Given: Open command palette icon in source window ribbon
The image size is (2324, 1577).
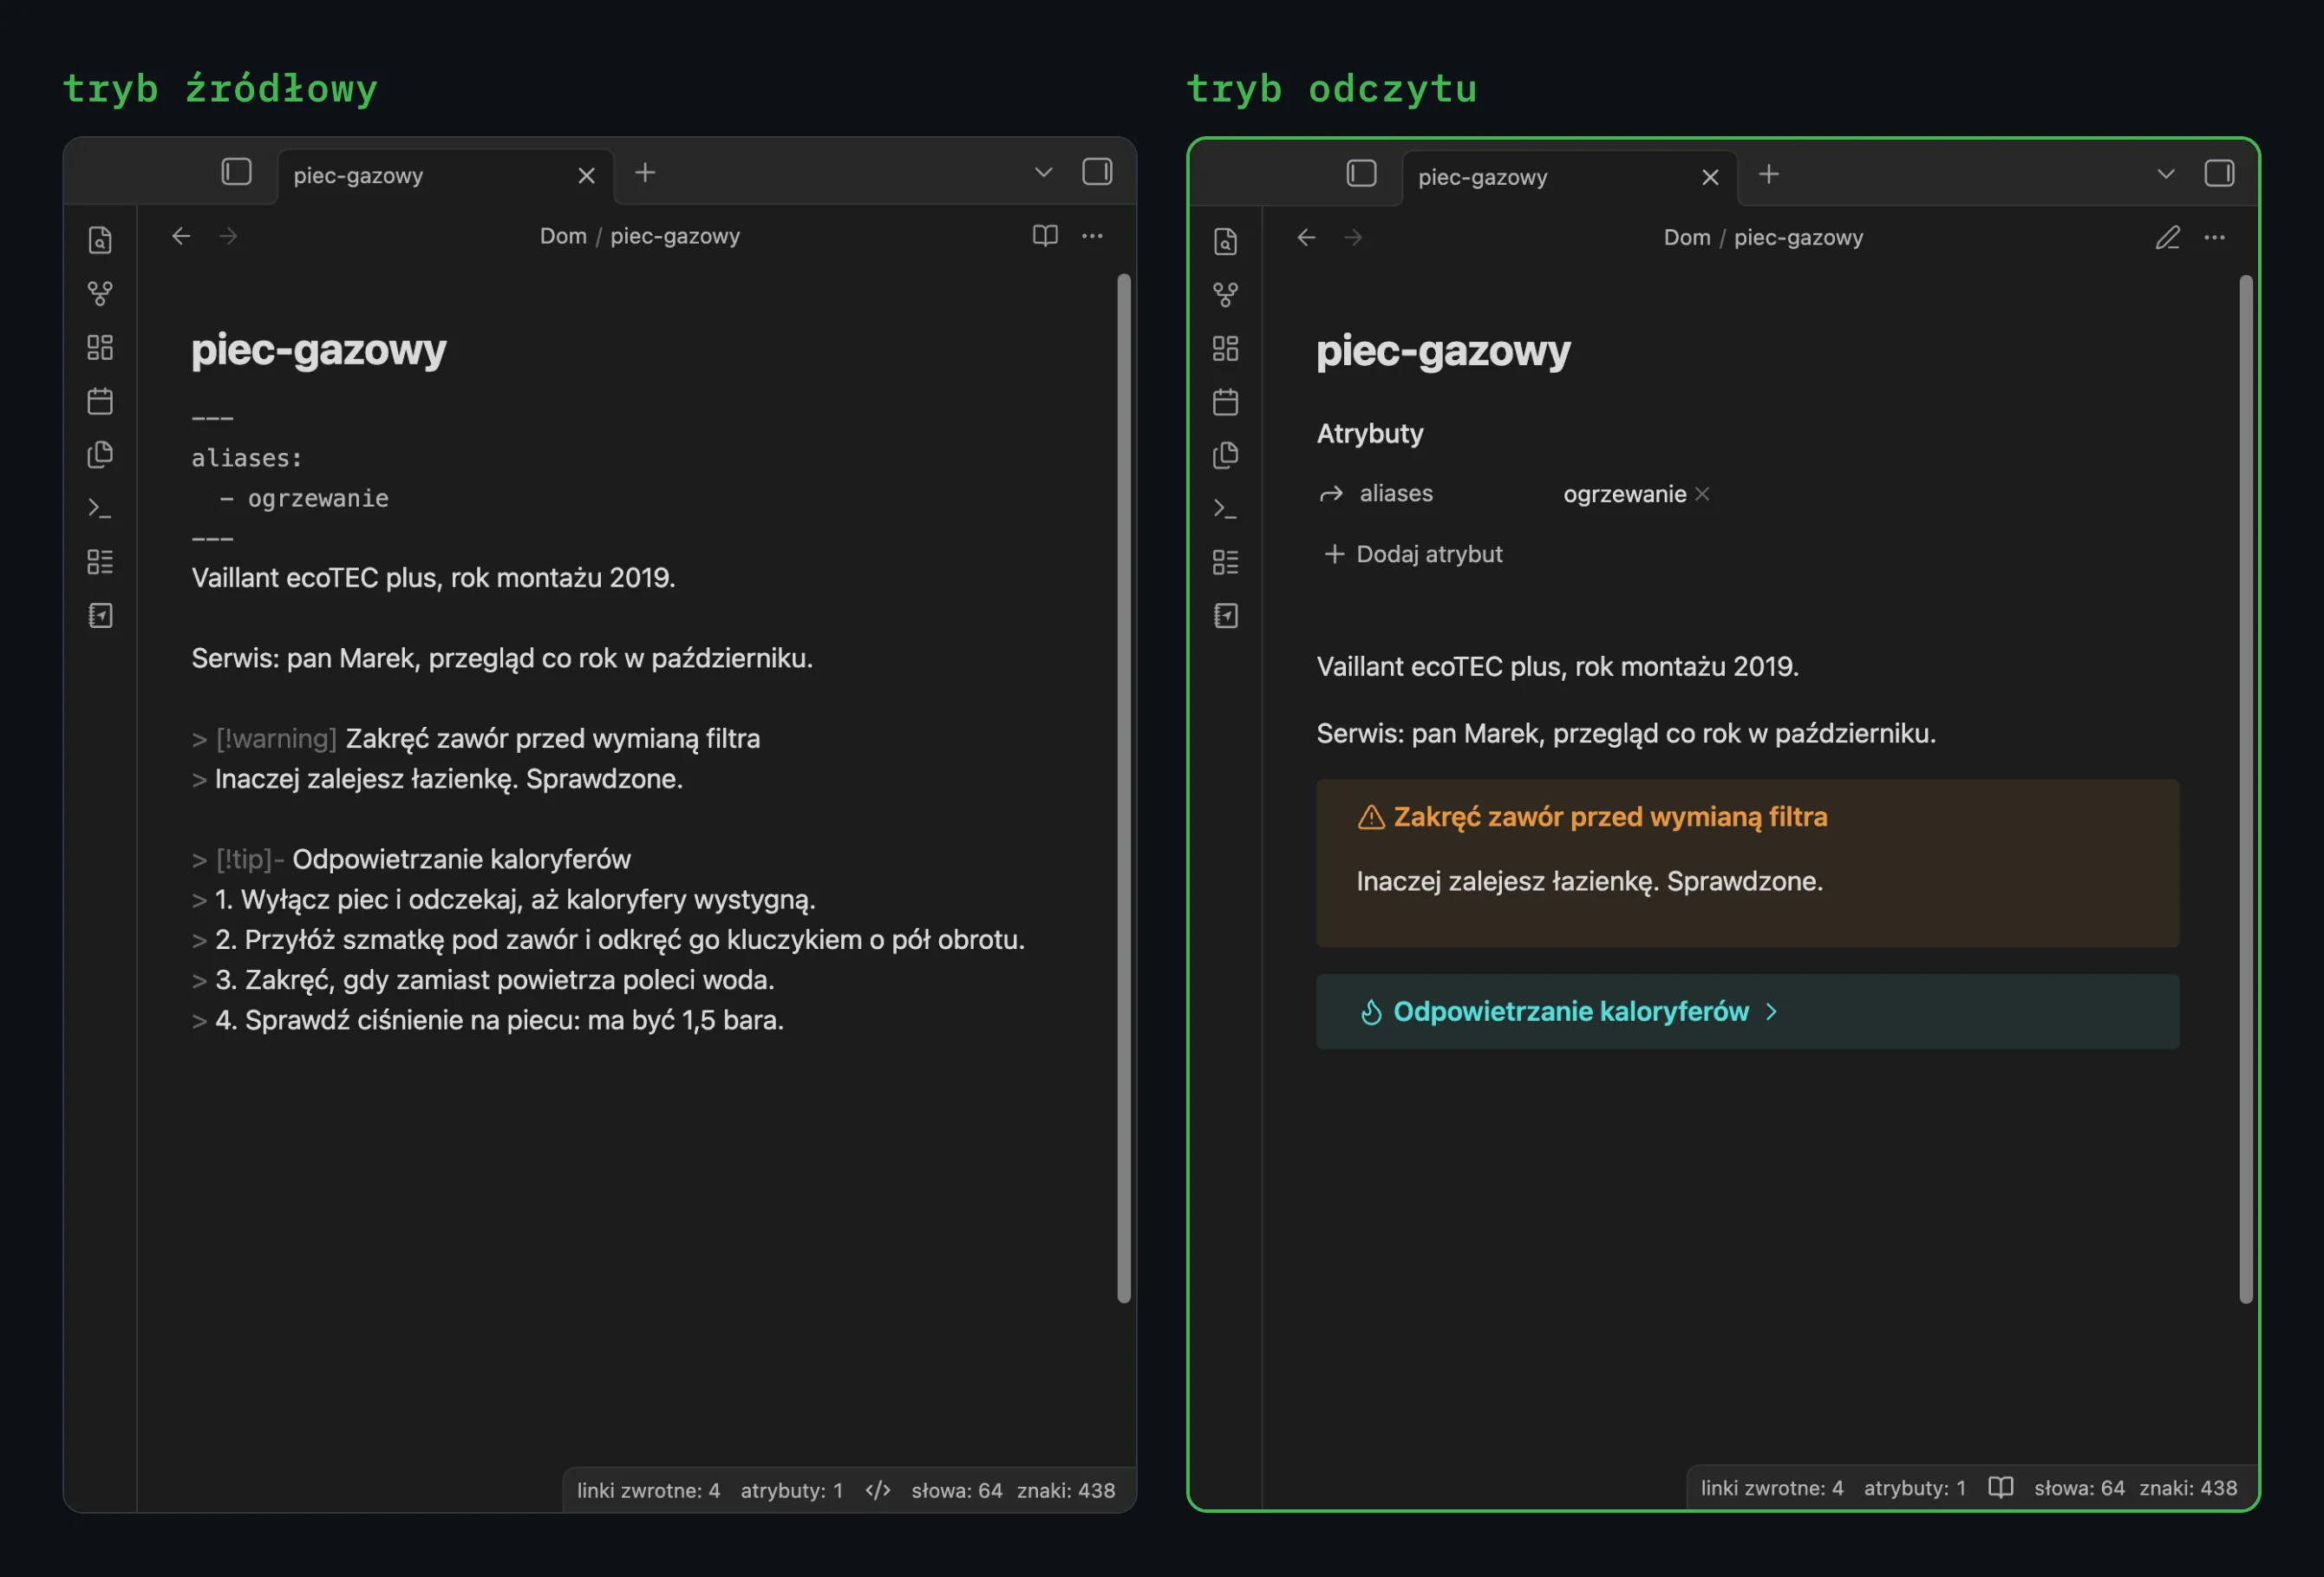Looking at the screenshot, I should (100, 508).
